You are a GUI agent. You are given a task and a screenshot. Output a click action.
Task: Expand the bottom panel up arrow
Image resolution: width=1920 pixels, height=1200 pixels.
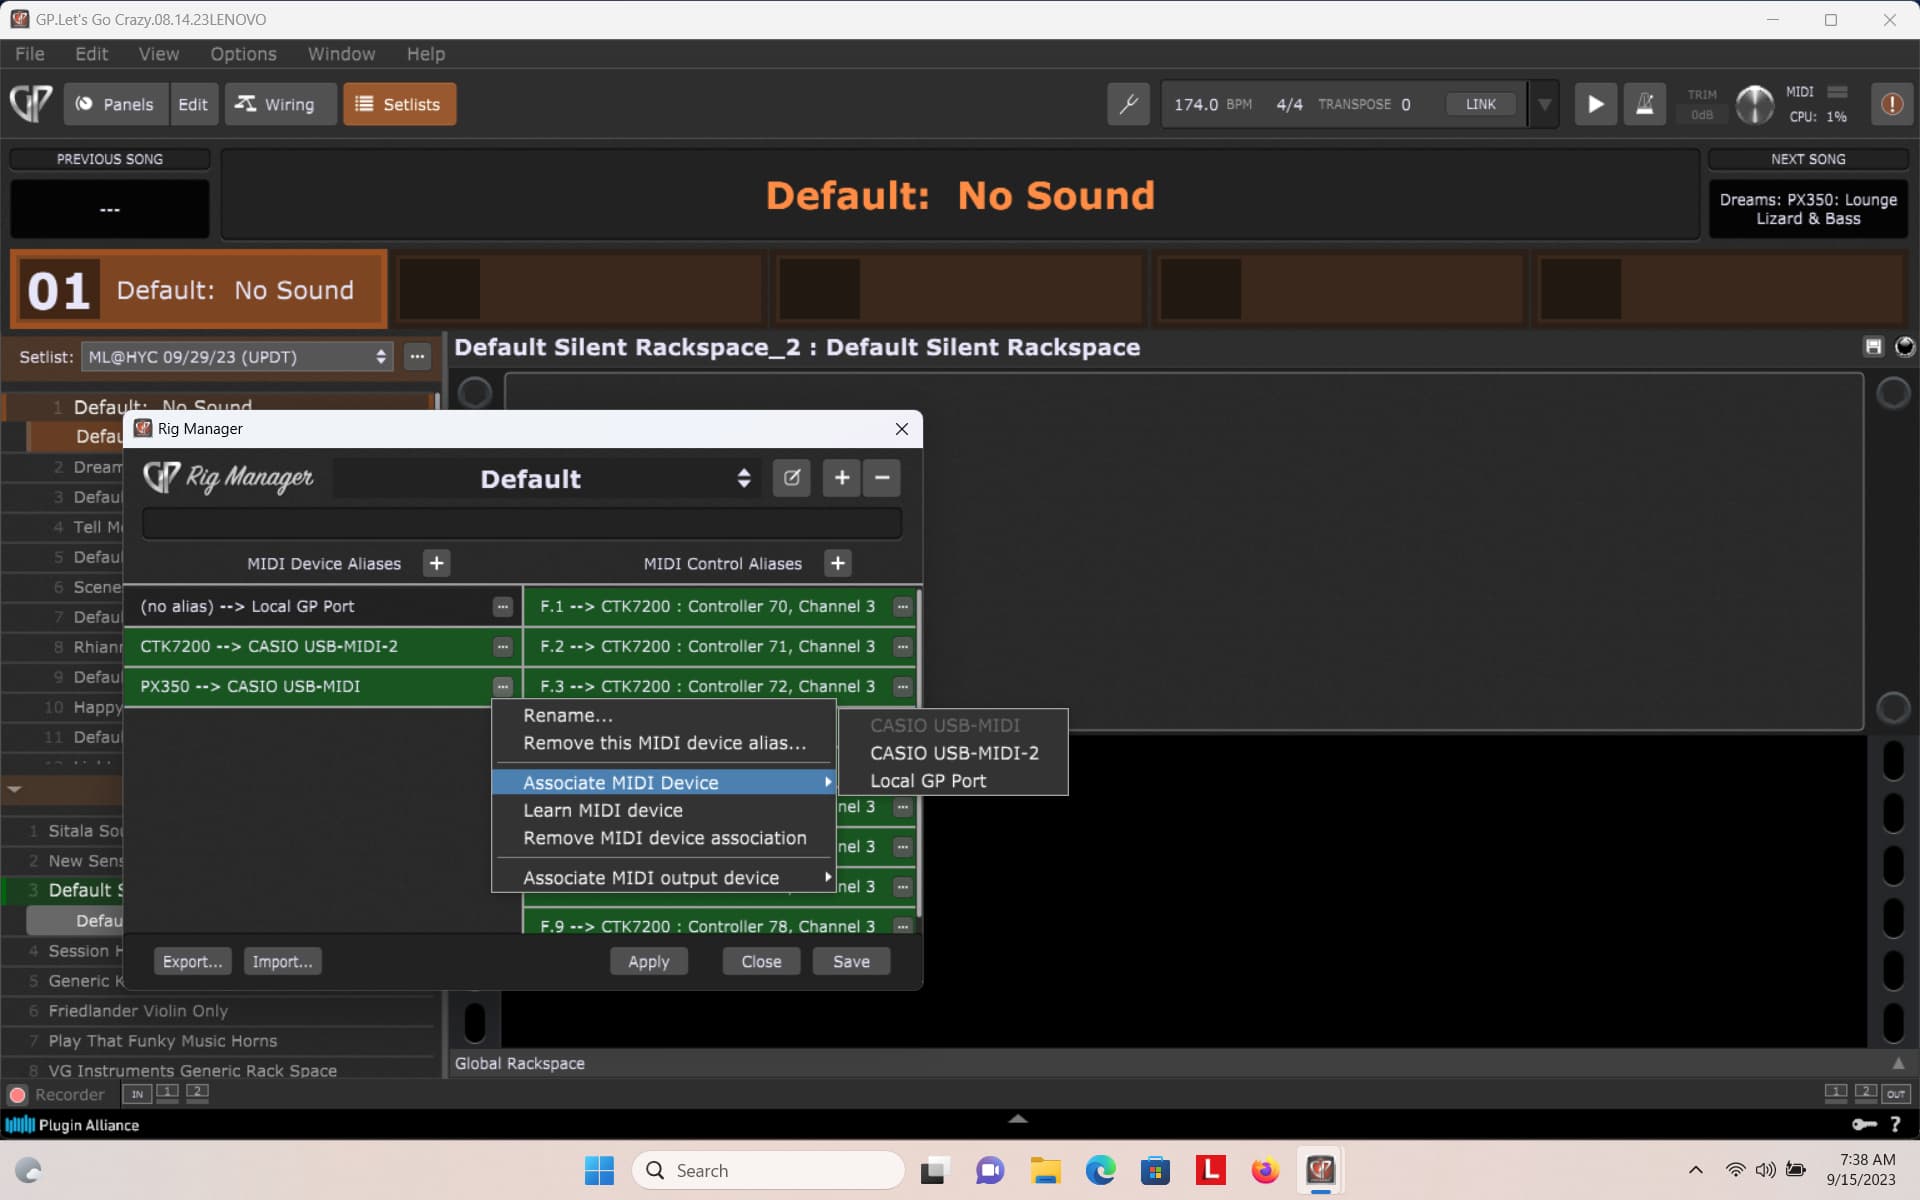1018,1119
